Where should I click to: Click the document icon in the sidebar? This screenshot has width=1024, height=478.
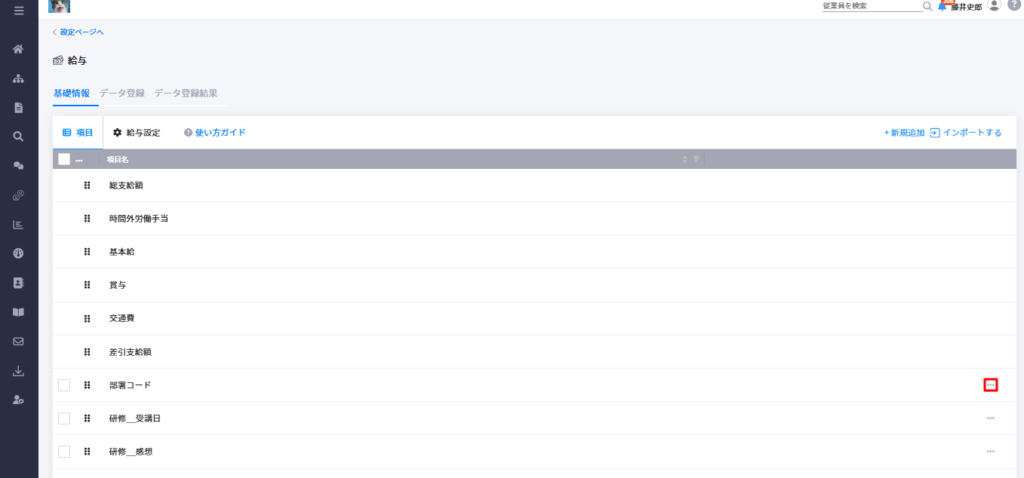click(18, 107)
